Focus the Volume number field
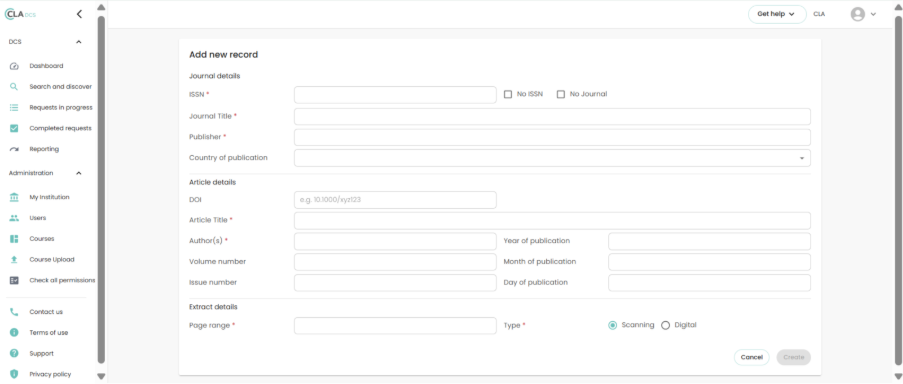 395,262
